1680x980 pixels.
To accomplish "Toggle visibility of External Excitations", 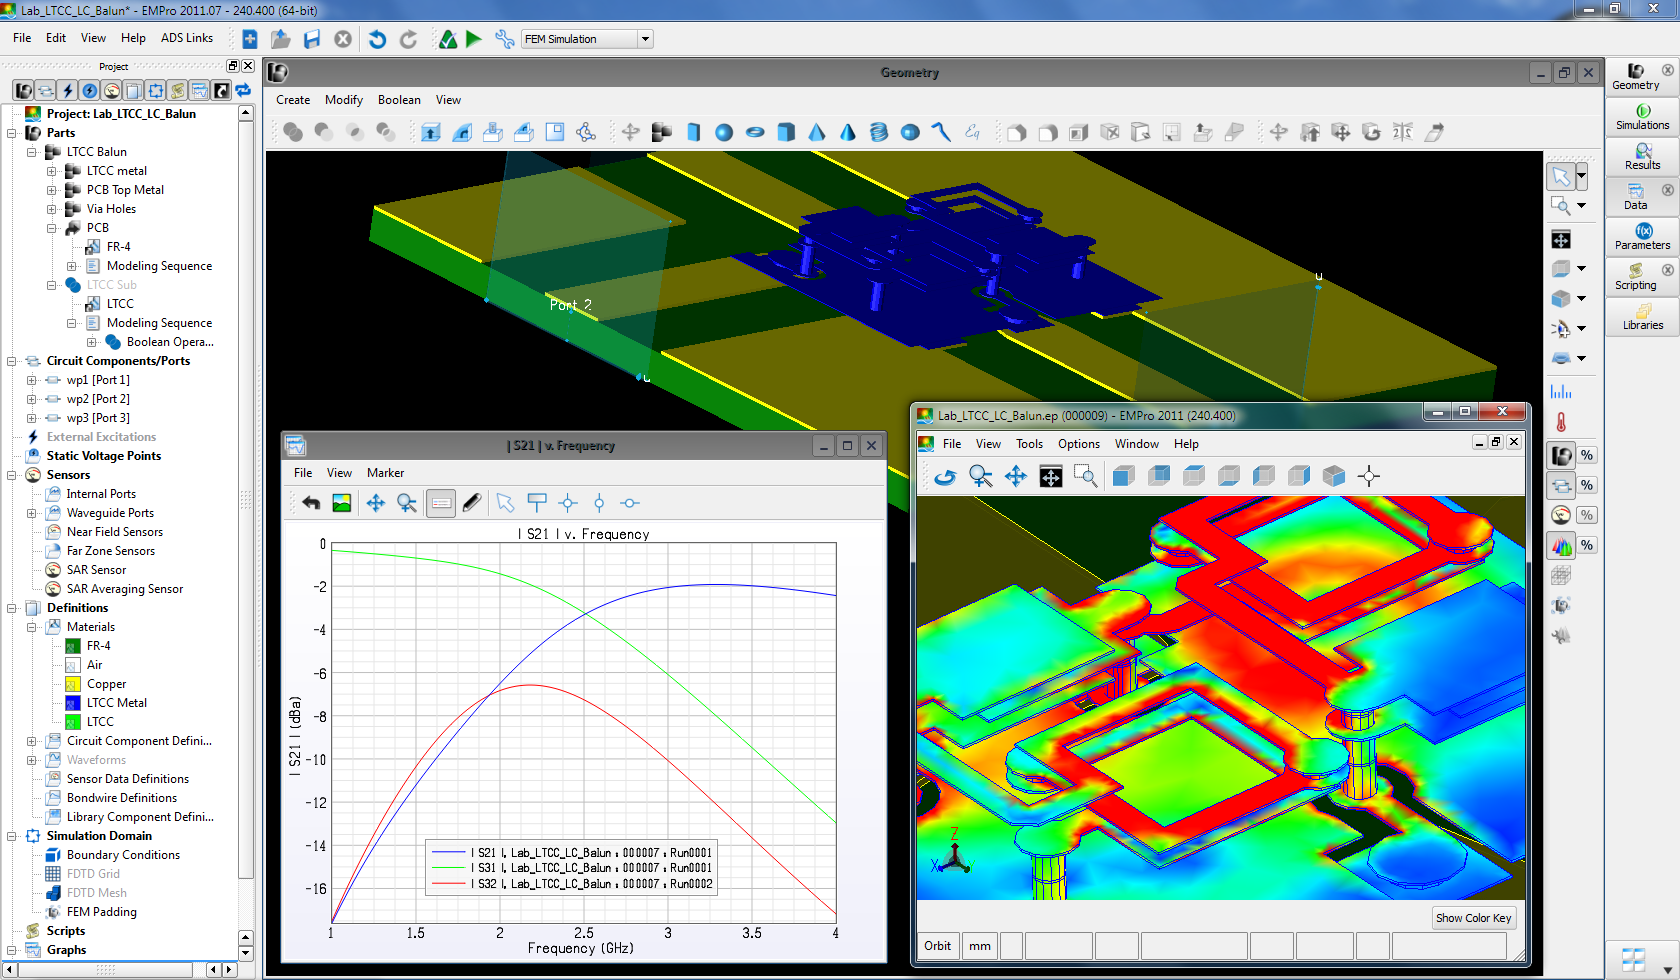I will point(33,436).
